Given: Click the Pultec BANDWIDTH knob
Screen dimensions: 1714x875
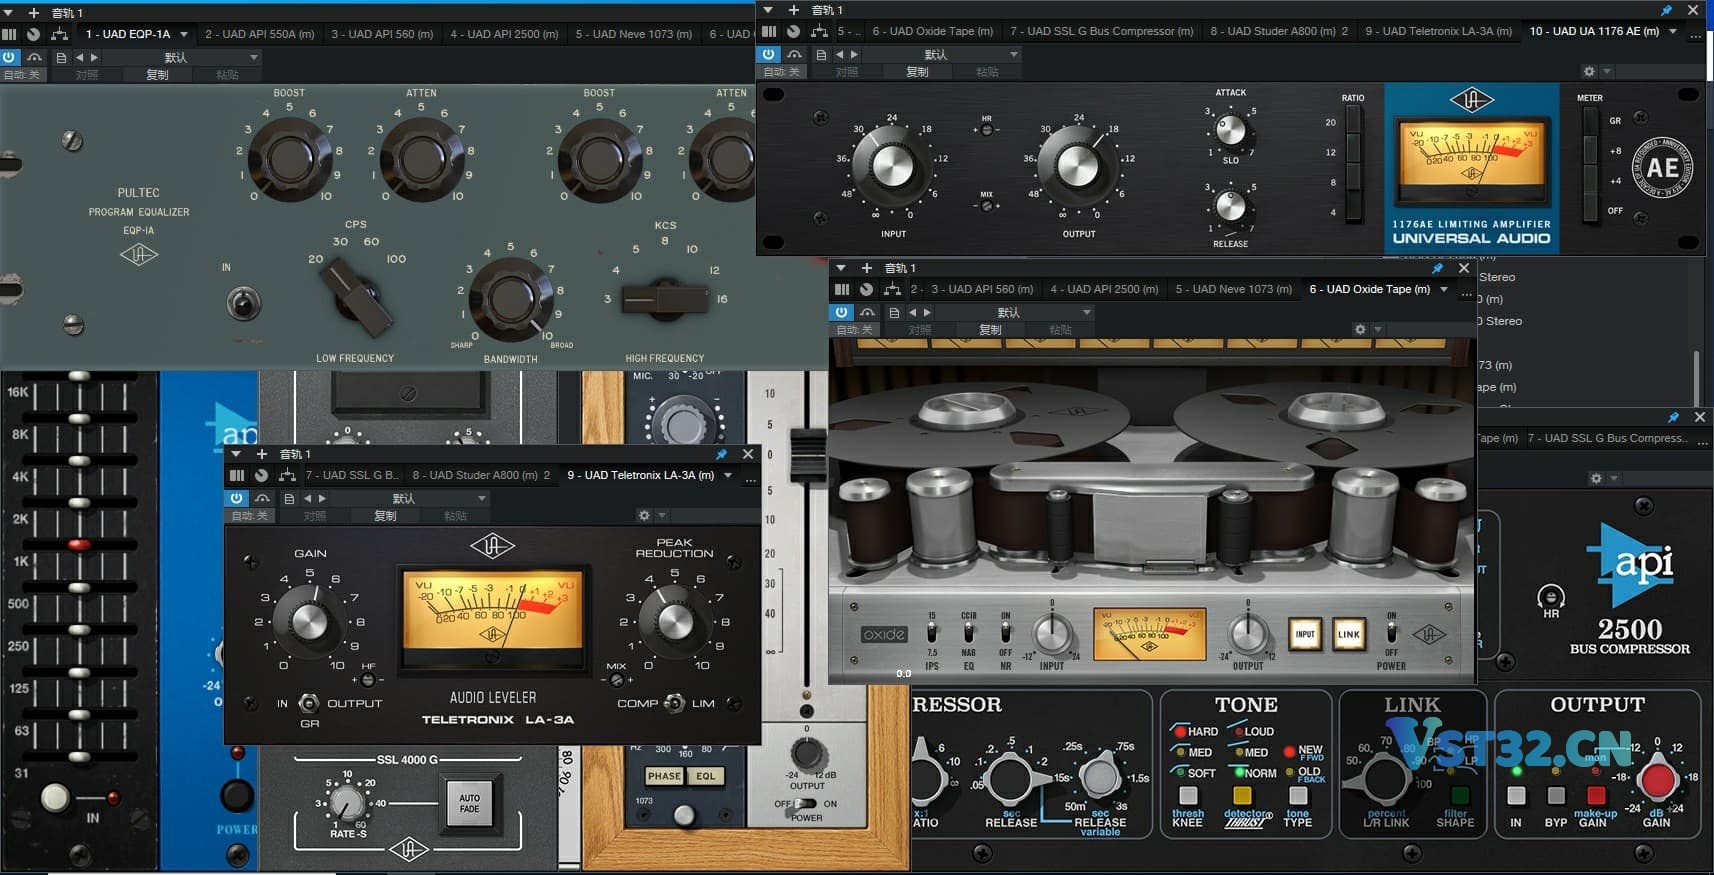Looking at the screenshot, I should 511,299.
